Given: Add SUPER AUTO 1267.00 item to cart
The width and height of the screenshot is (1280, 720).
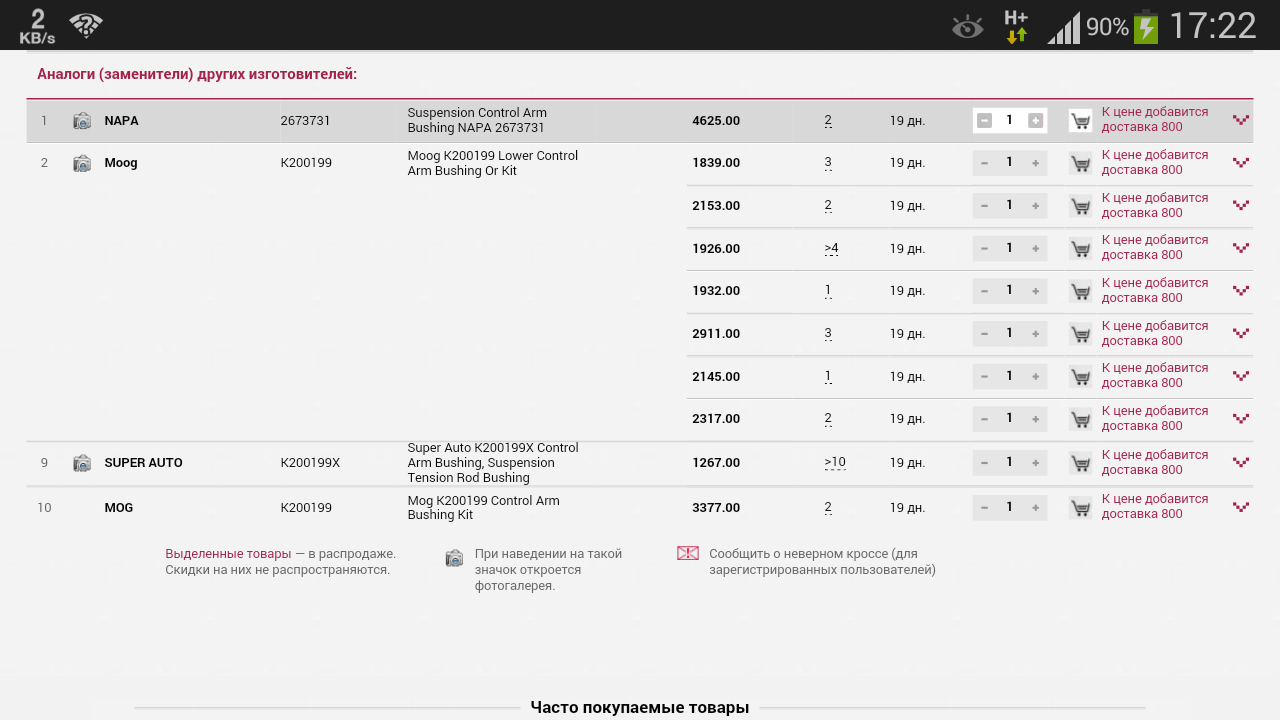Looking at the screenshot, I should pos(1080,463).
